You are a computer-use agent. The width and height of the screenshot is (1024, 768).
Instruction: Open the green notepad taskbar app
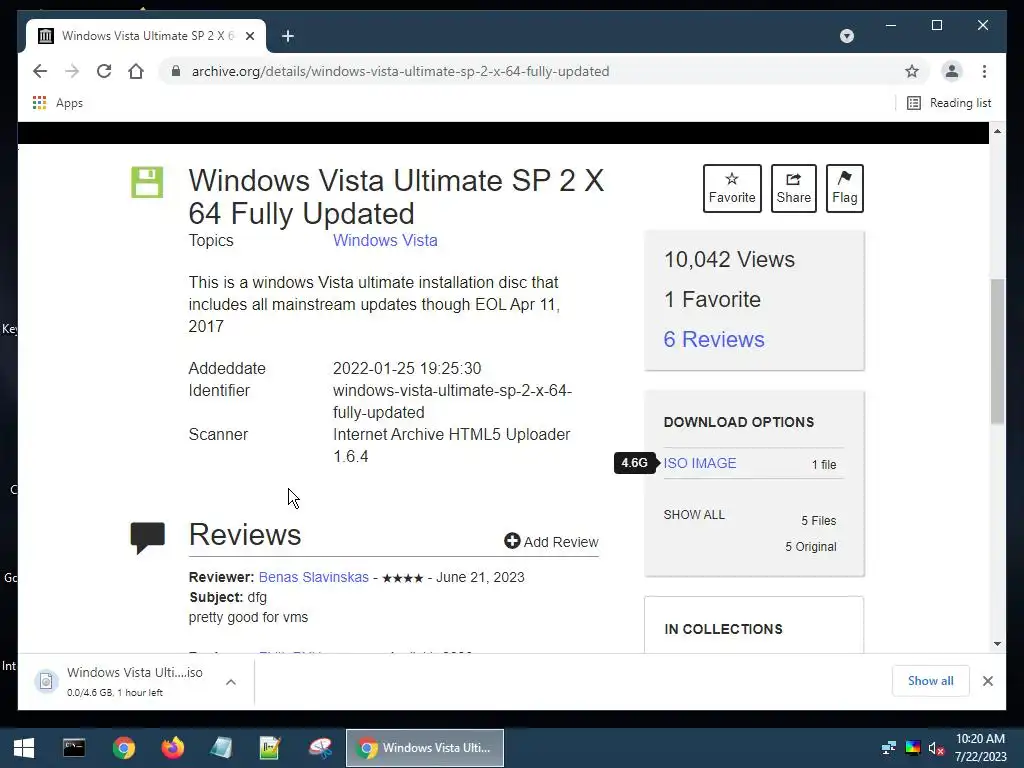pyautogui.click(x=270, y=748)
